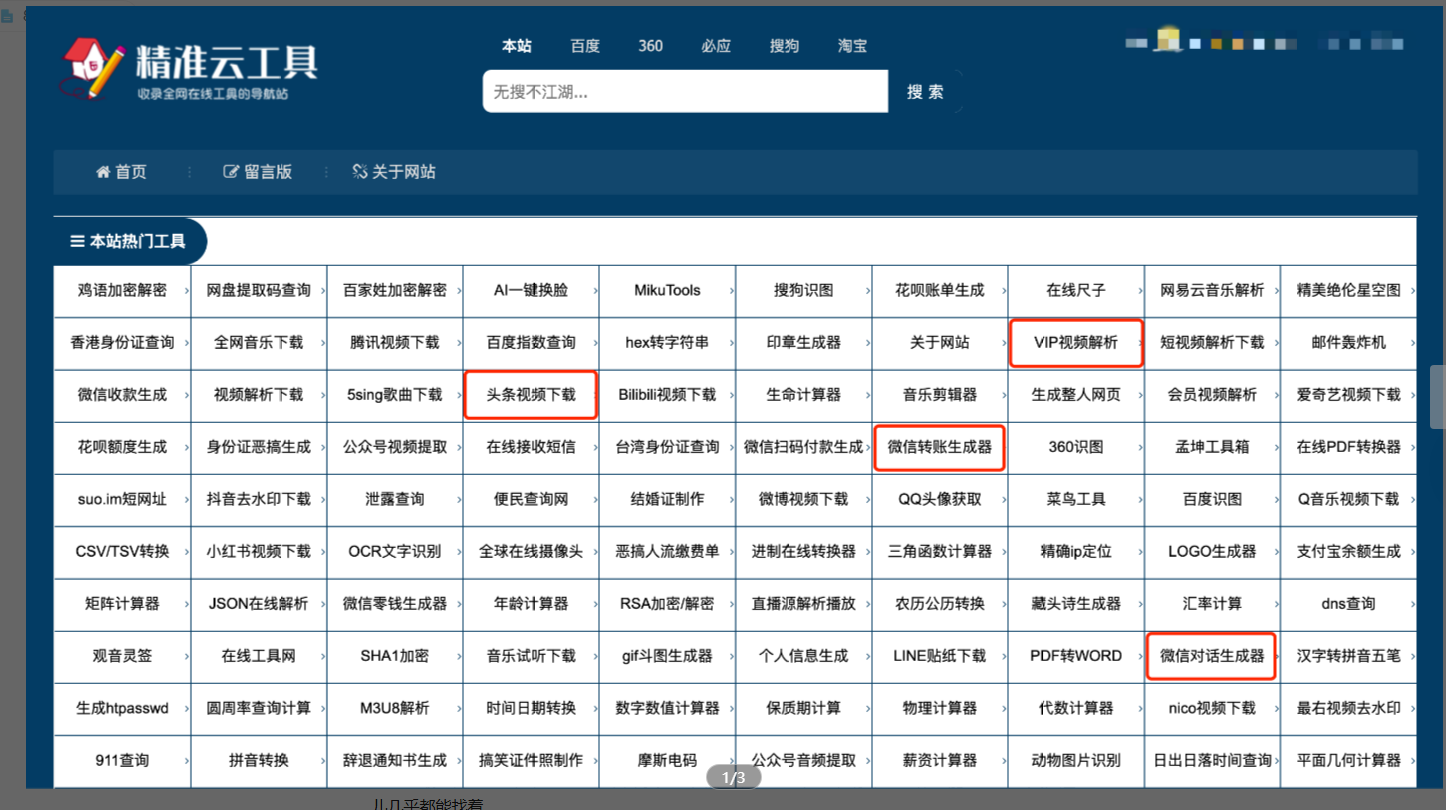This screenshot has height=810, width=1446.
Task: Open the AI一键换脸 tool
Action: (x=531, y=290)
